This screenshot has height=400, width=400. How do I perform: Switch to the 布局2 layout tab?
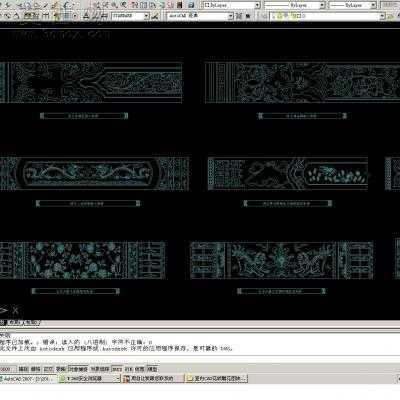click(32, 323)
